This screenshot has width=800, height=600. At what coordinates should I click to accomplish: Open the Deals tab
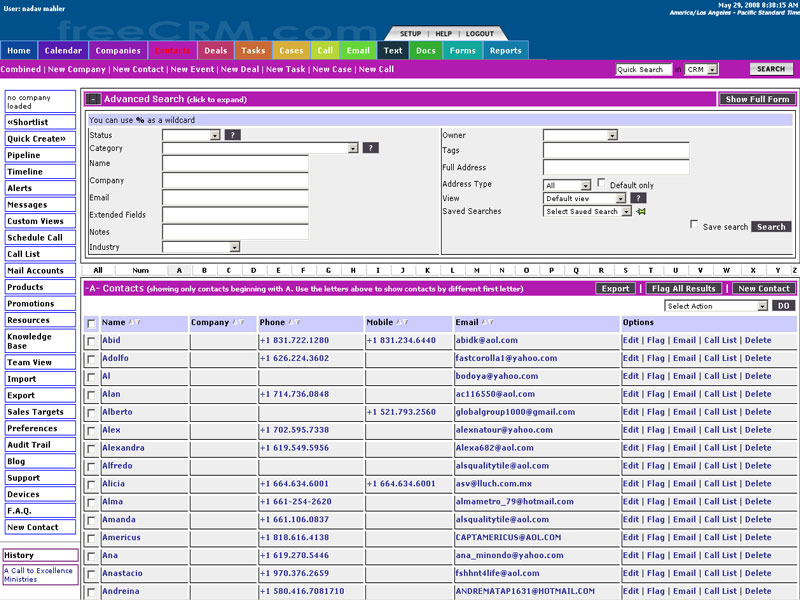215,51
